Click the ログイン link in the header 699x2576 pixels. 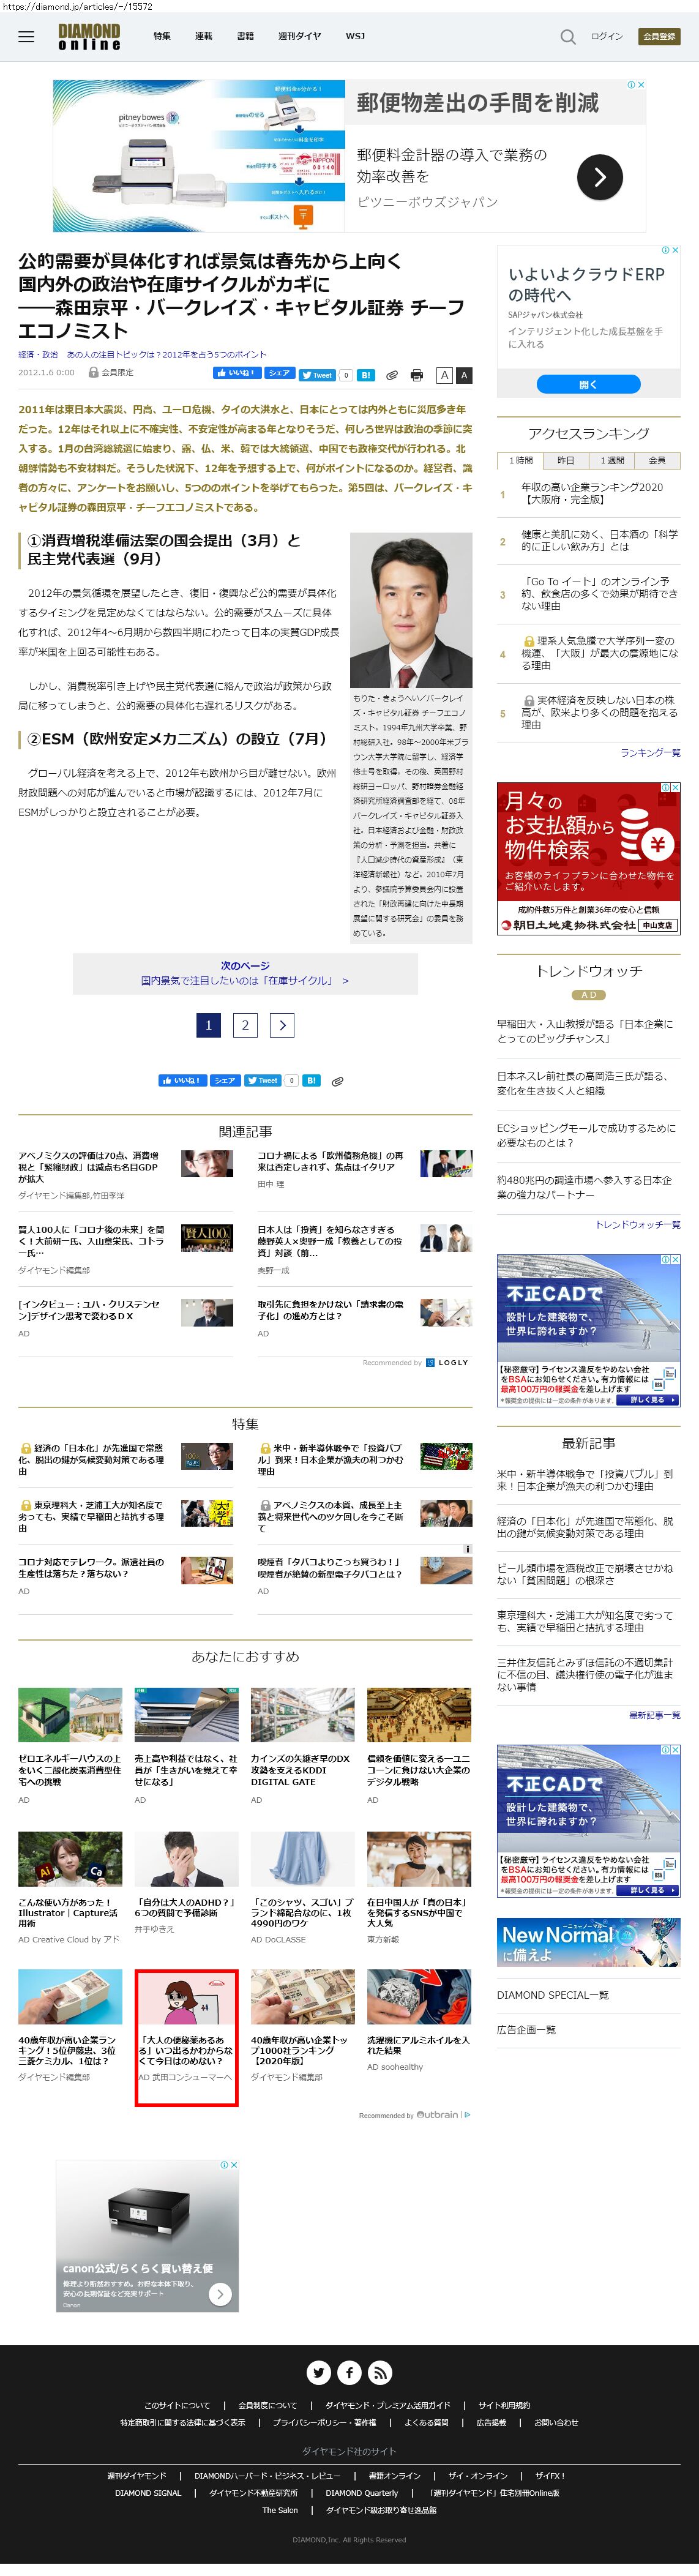(606, 36)
